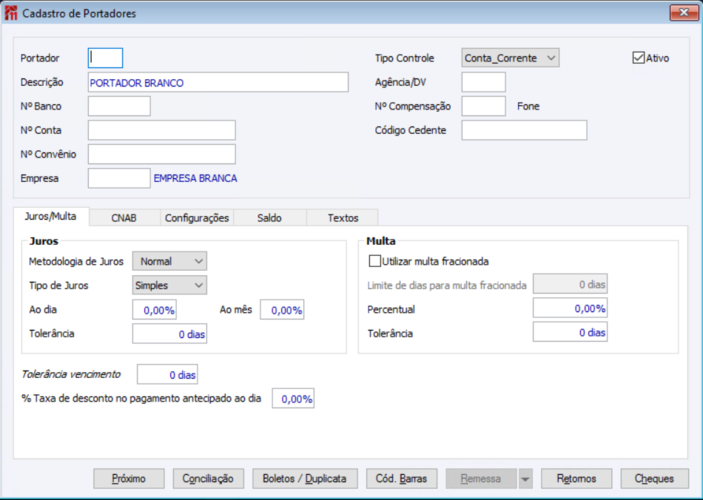Open Boletos / Duplicata
The image size is (703, 500).
305,479
